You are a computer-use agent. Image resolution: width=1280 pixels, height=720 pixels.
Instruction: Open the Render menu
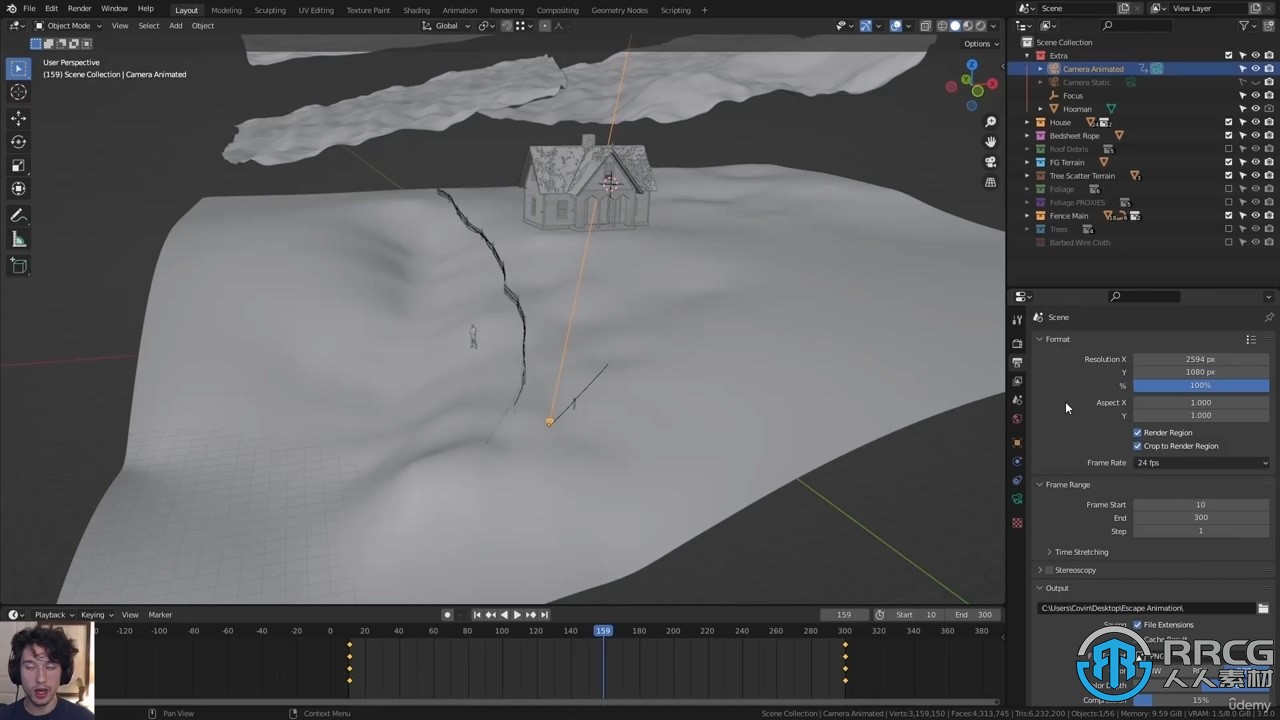point(79,9)
